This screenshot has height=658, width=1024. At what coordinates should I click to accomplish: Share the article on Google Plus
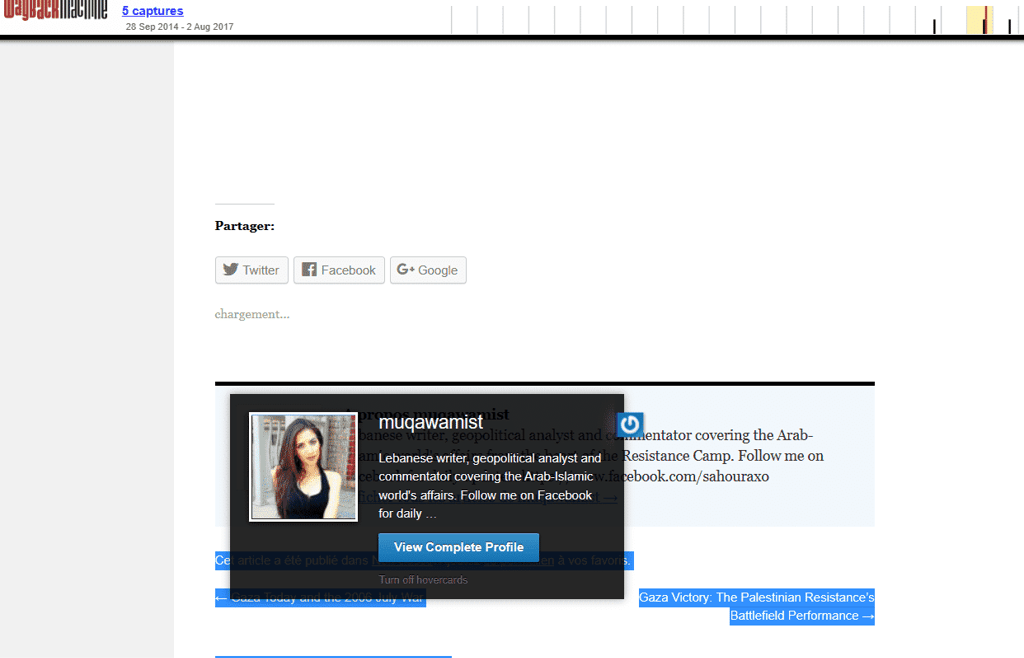[428, 270]
